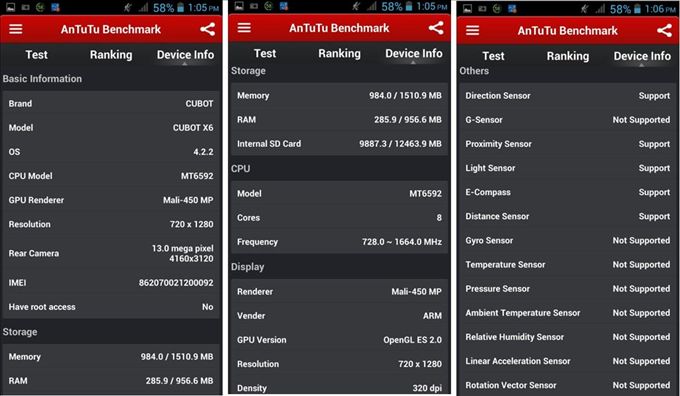Screen dimensions: 680x396
Task: Select Device Info tab in middle screenshot
Action: (x=414, y=53)
